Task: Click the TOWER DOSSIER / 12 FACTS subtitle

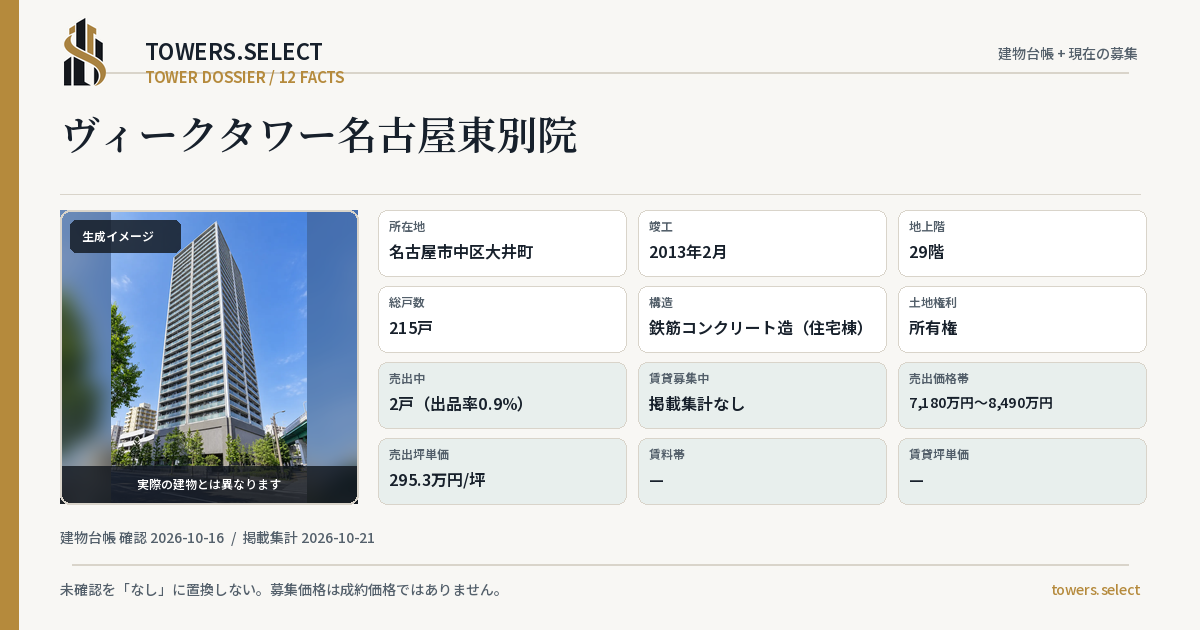Action: click(x=245, y=77)
